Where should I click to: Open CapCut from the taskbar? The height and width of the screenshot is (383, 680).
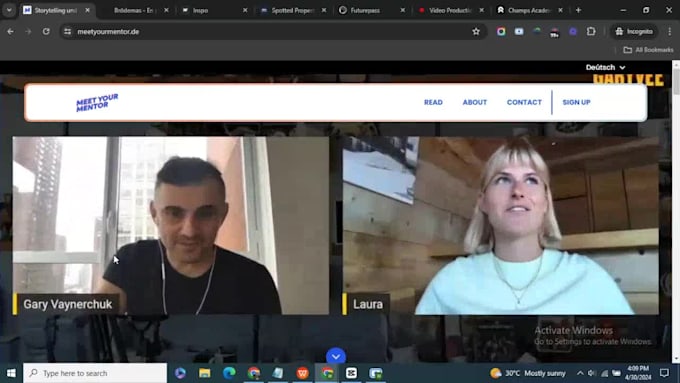[351, 373]
